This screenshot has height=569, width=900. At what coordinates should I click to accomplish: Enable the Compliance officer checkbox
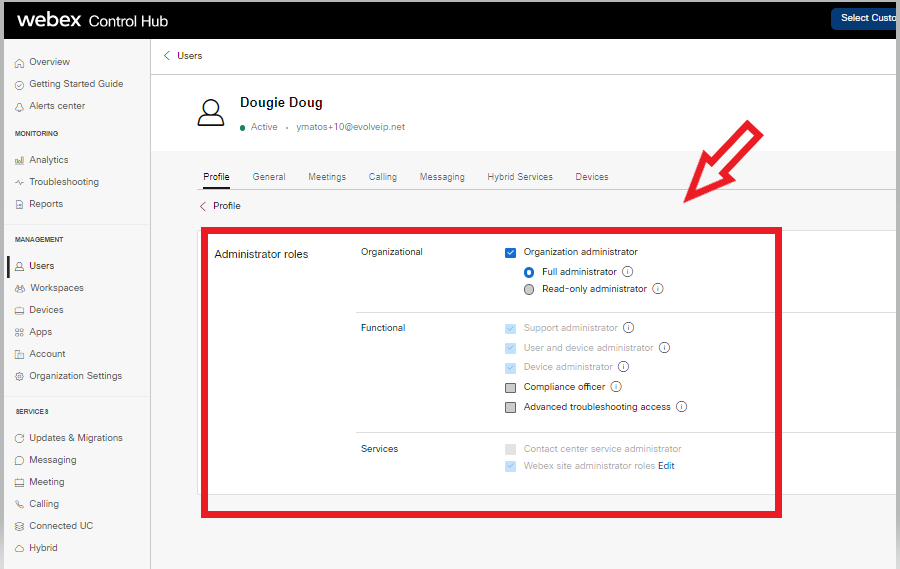(510, 388)
